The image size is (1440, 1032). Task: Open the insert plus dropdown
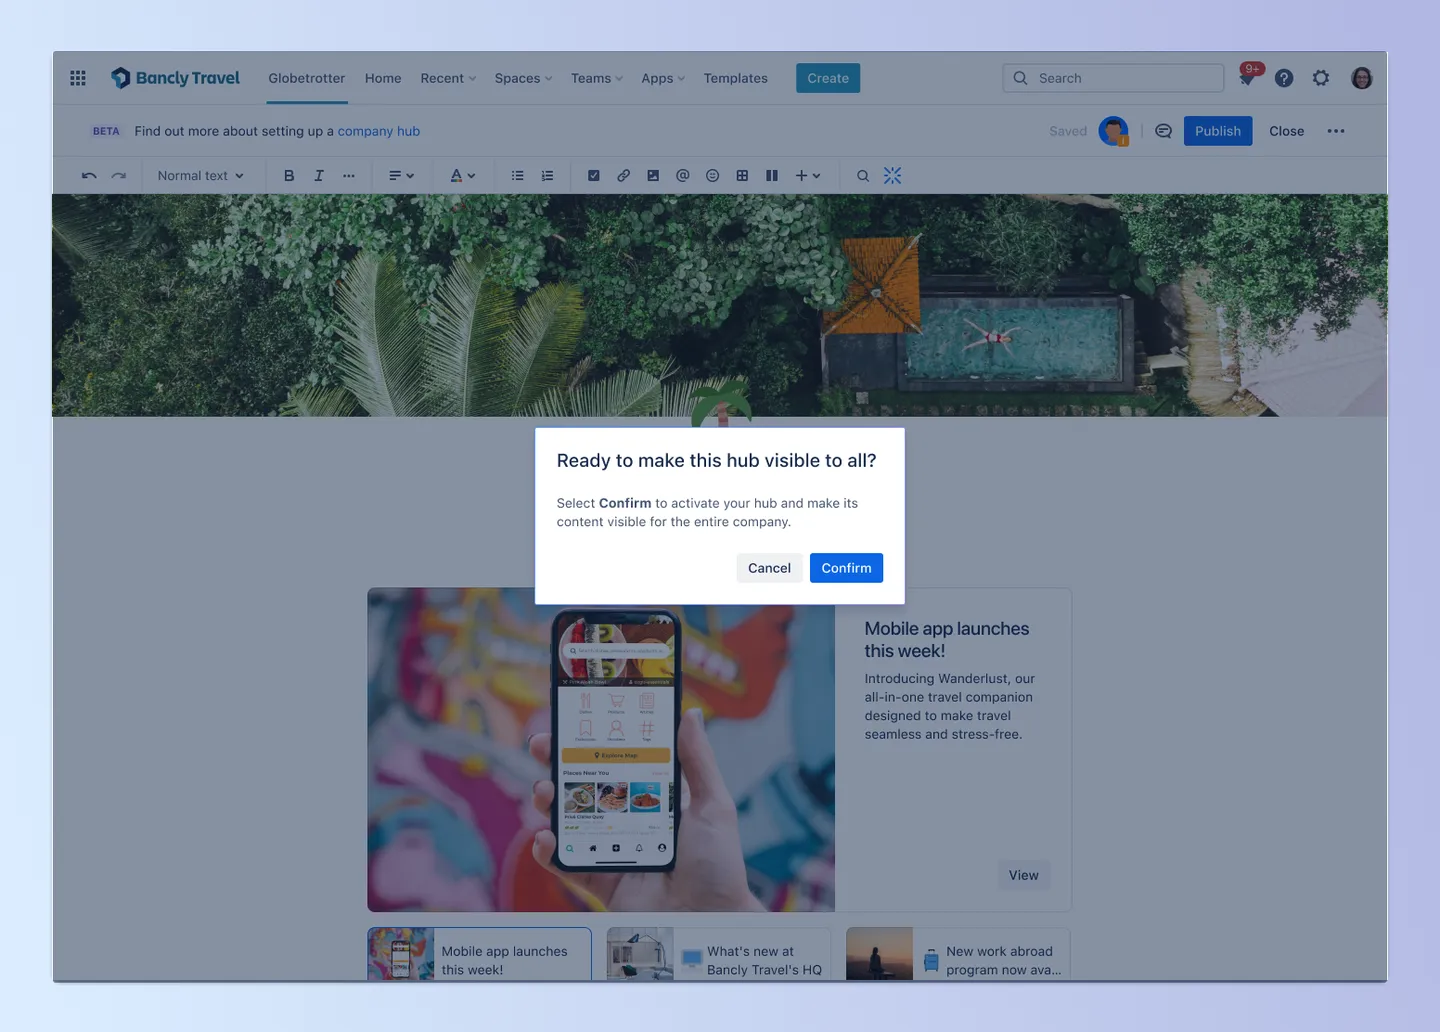pyautogui.click(x=808, y=176)
